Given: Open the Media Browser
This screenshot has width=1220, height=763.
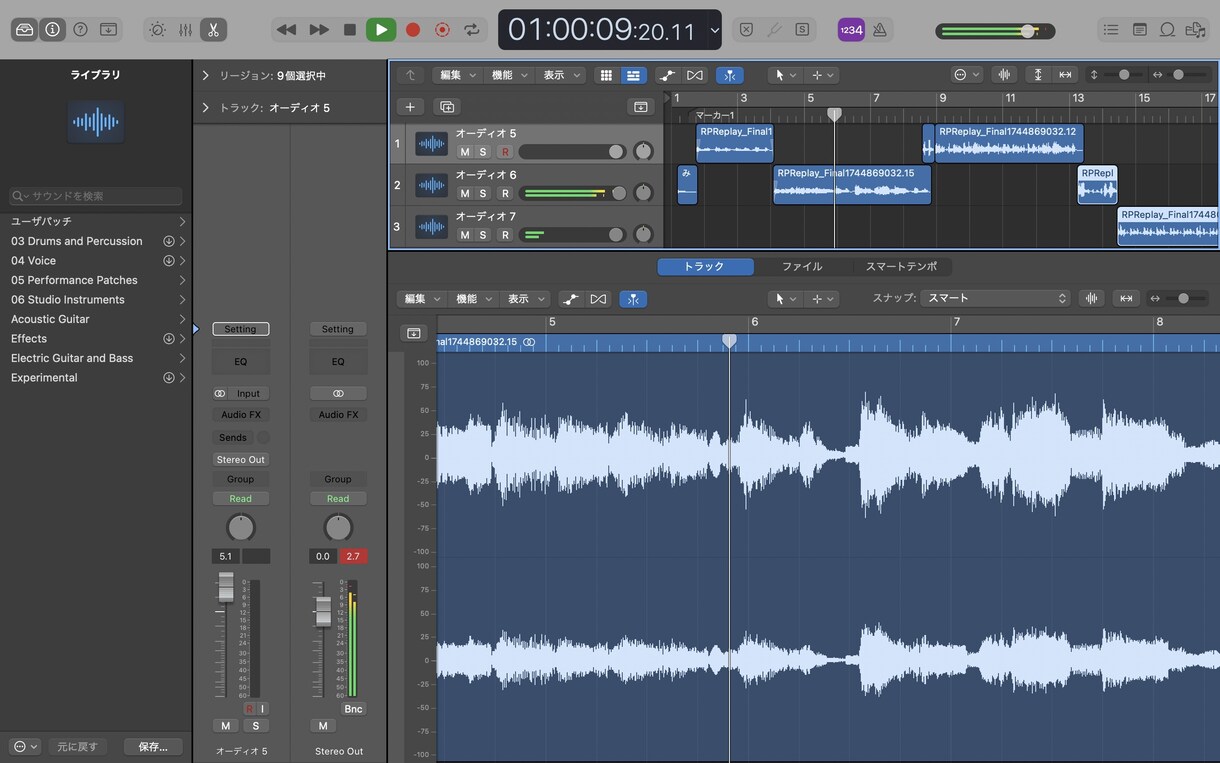Looking at the screenshot, I should [x=1195, y=29].
